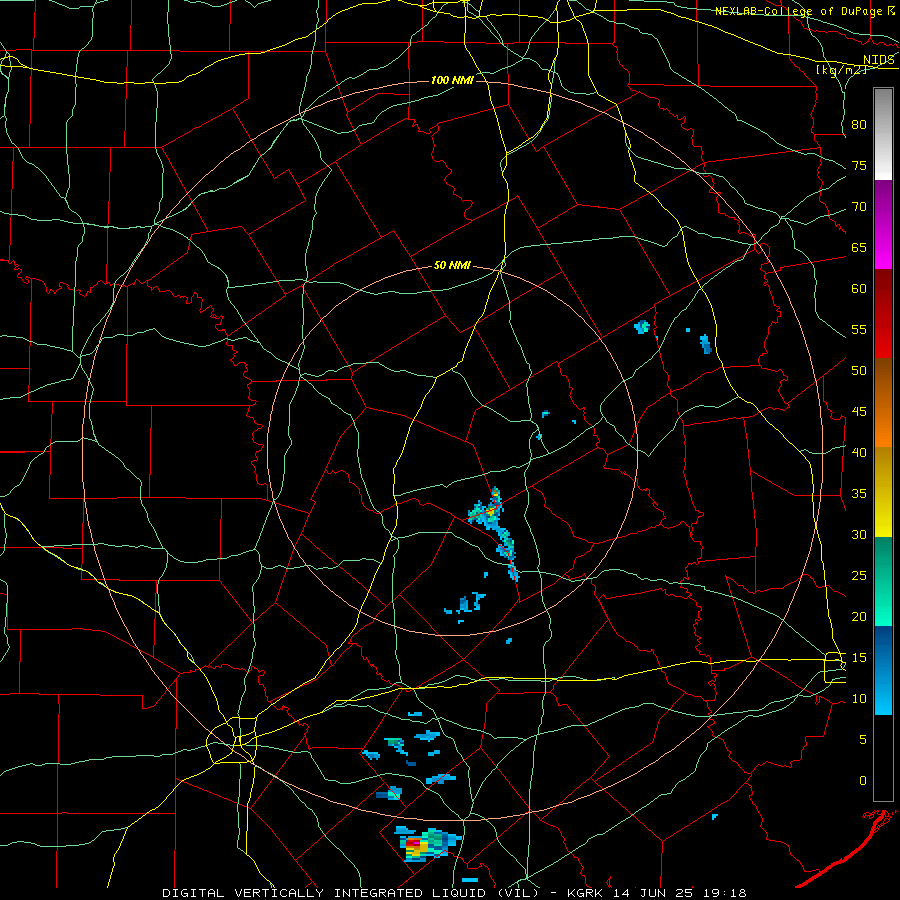Click the 25 label on the color scale
Image resolution: width=900 pixels, height=900 pixels.
tap(859, 576)
